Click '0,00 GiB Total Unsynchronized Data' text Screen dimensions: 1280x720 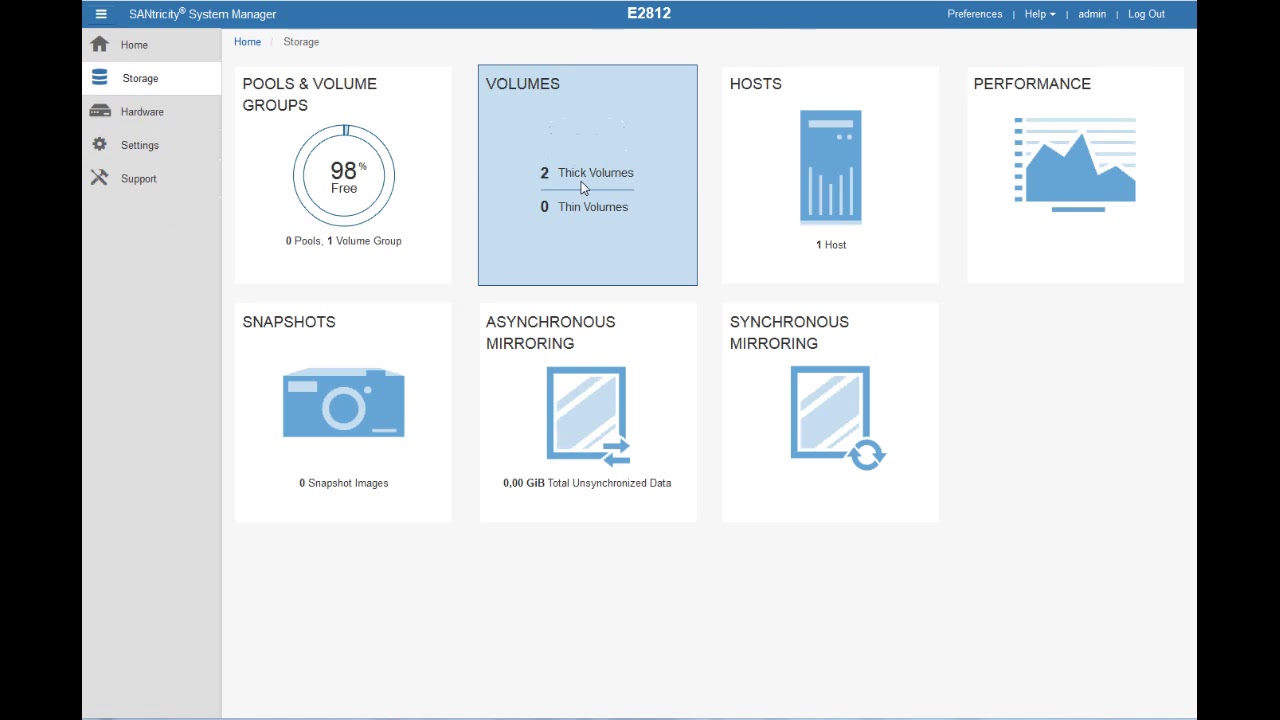(587, 483)
